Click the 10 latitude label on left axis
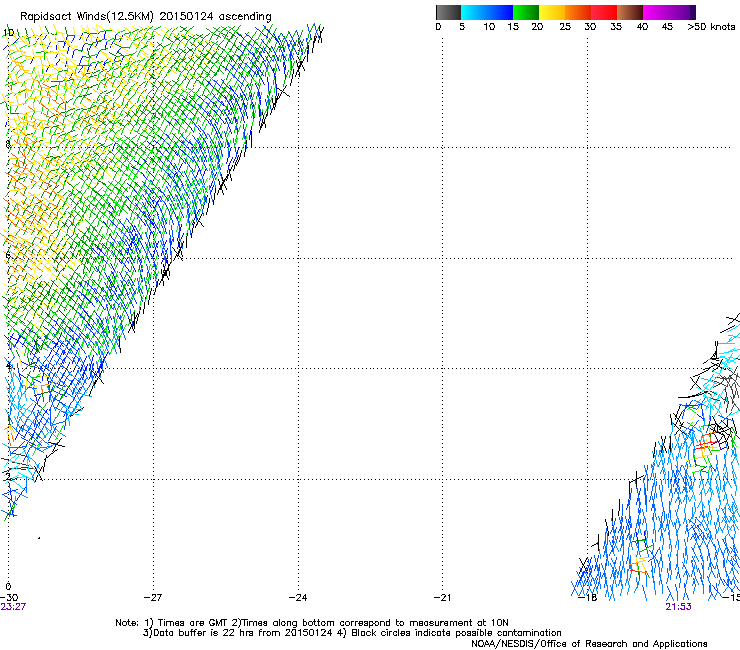 (8, 33)
